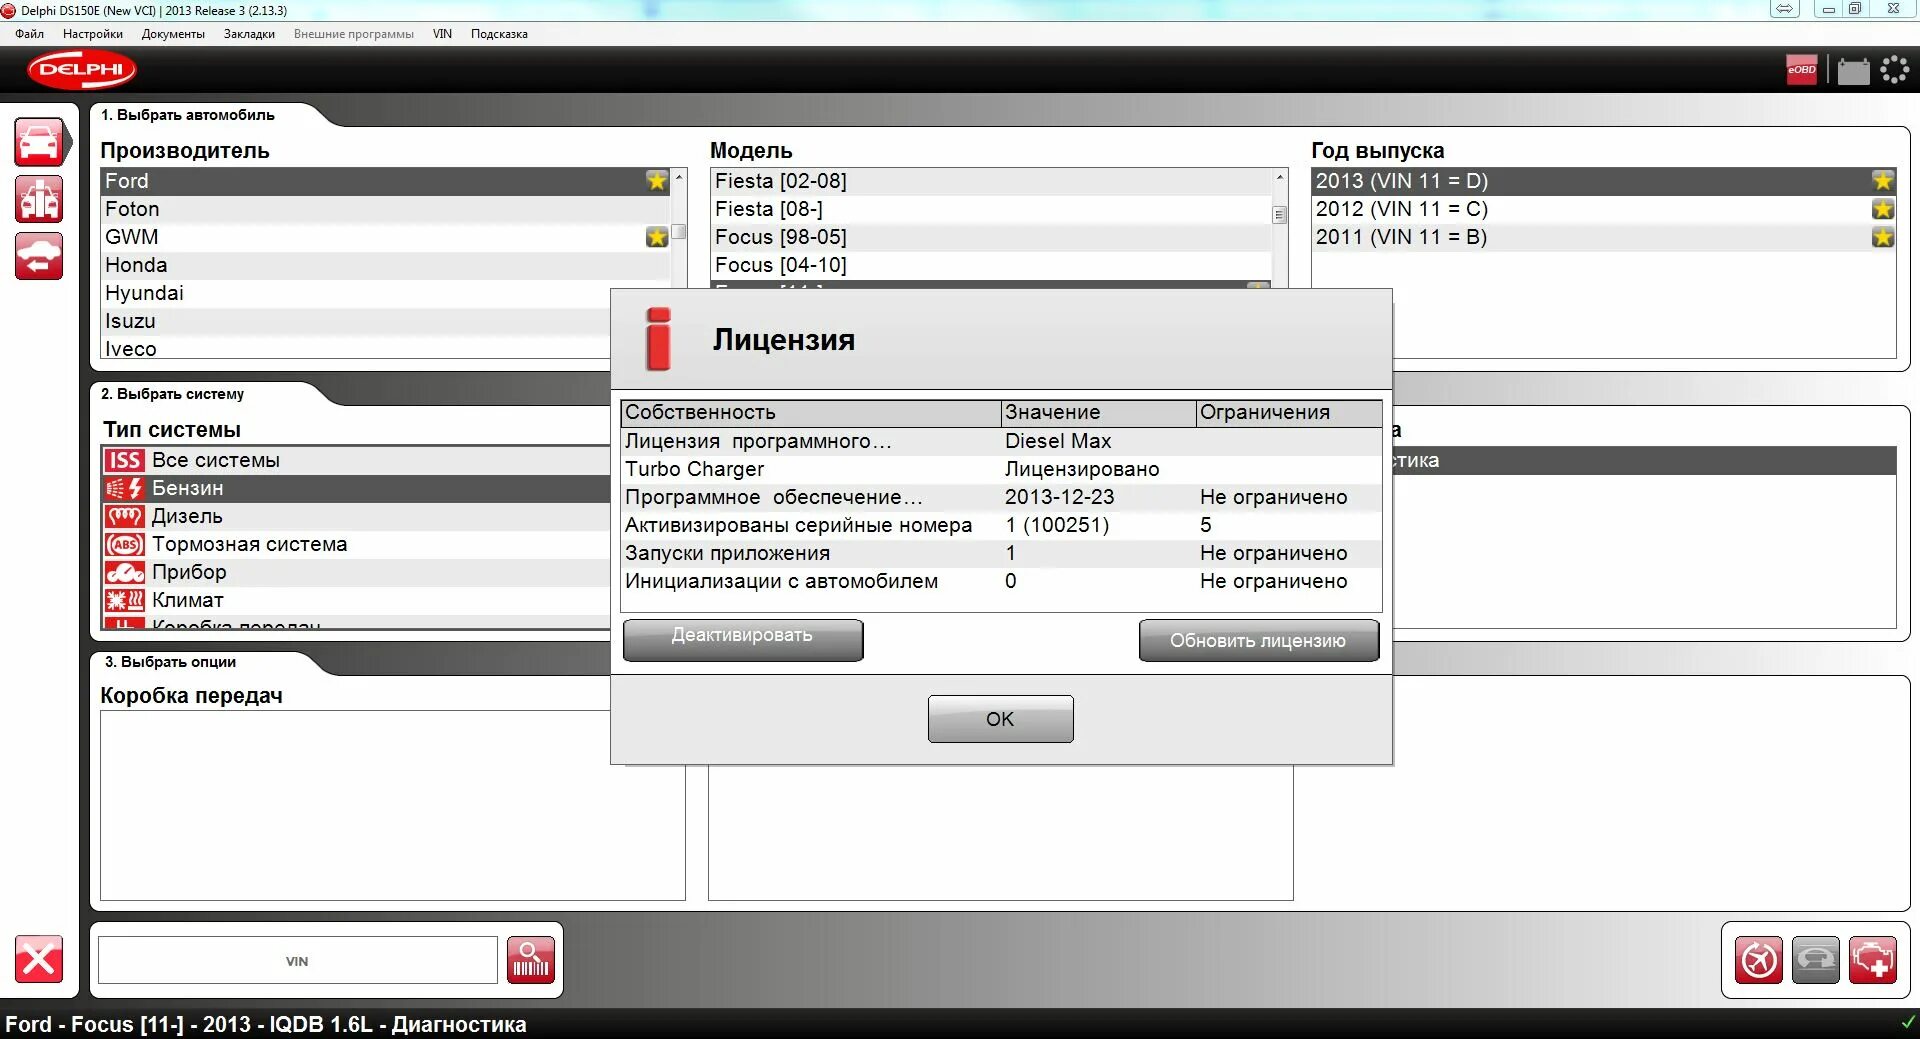Open the heavy duty truck selection icon
Viewport: 1920px width, 1039px height.
[x=39, y=199]
